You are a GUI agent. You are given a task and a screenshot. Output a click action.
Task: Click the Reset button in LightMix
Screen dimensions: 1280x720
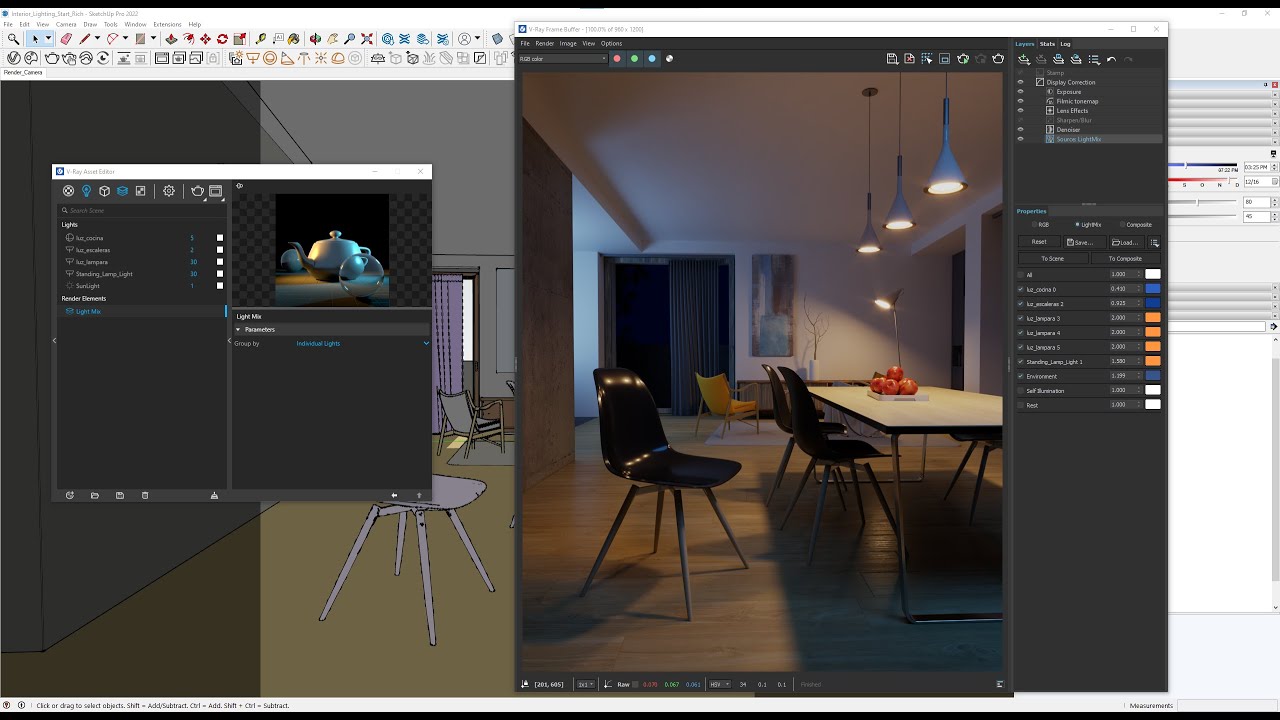[1039, 242]
